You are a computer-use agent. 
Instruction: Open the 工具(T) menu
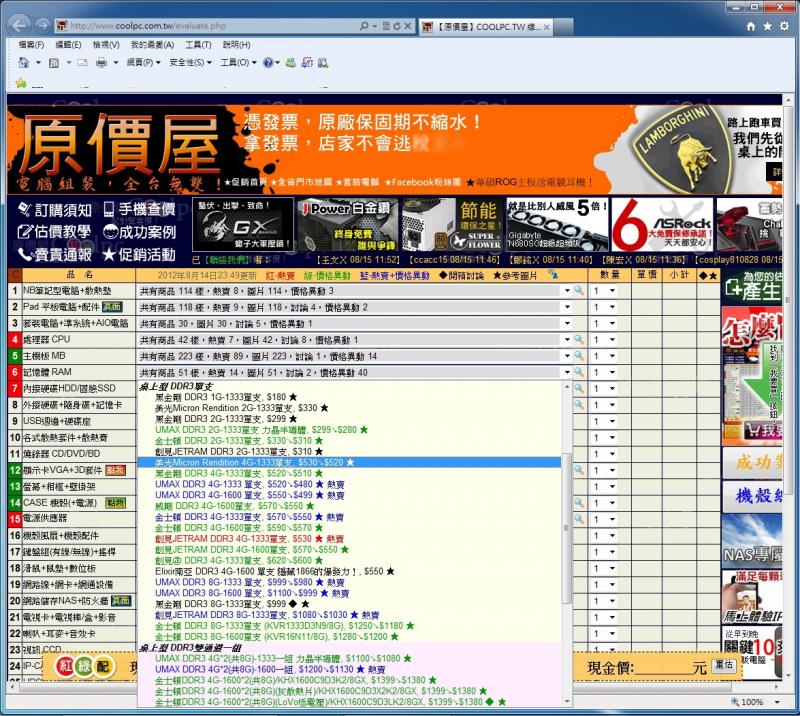(x=198, y=45)
